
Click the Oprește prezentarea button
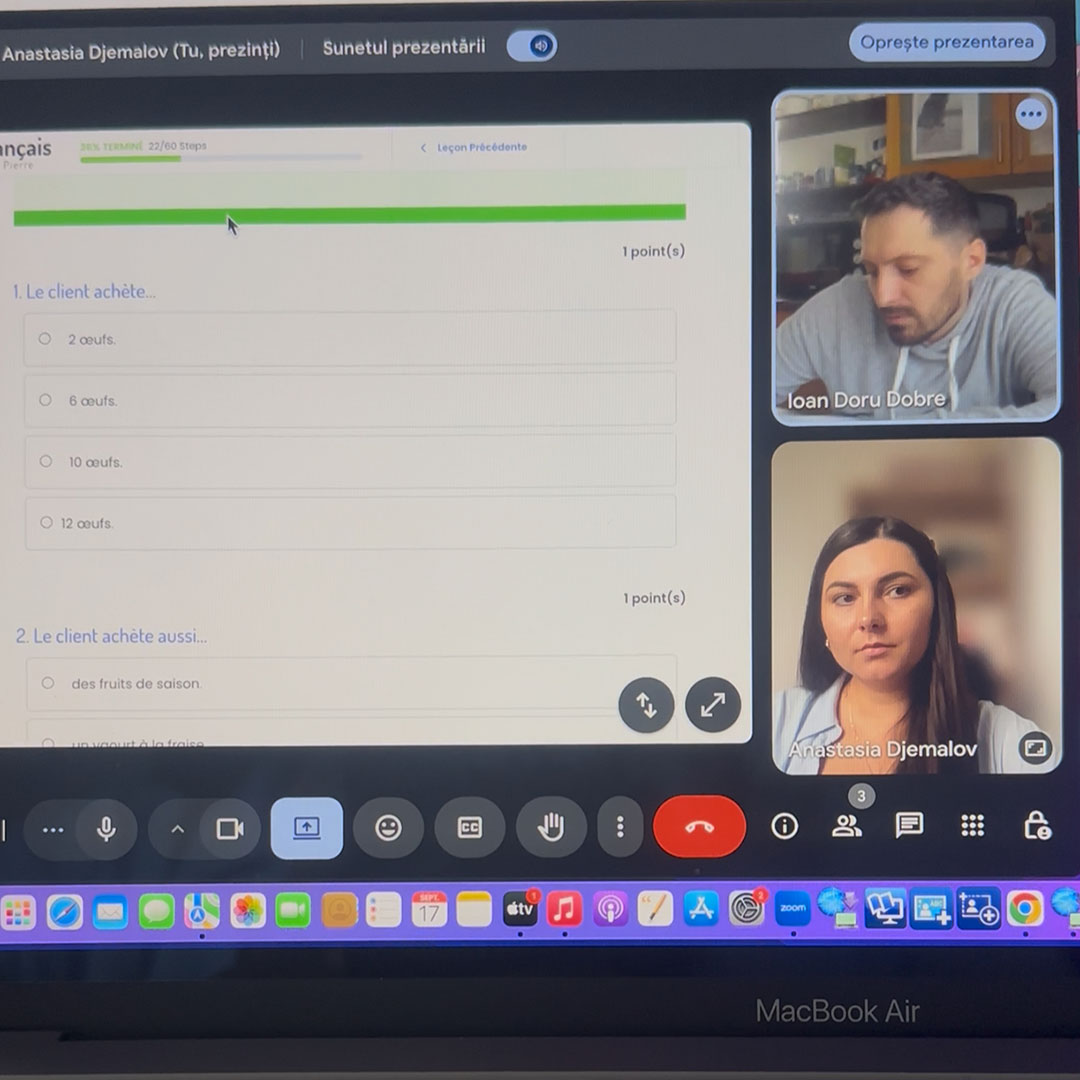(946, 43)
